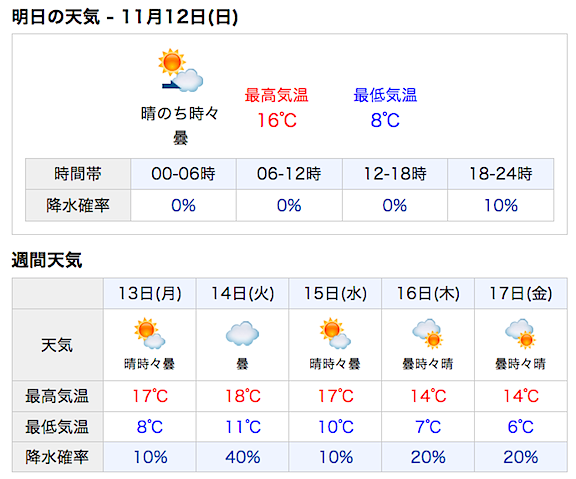Click the 10% value under 18-24時

(x=501, y=205)
